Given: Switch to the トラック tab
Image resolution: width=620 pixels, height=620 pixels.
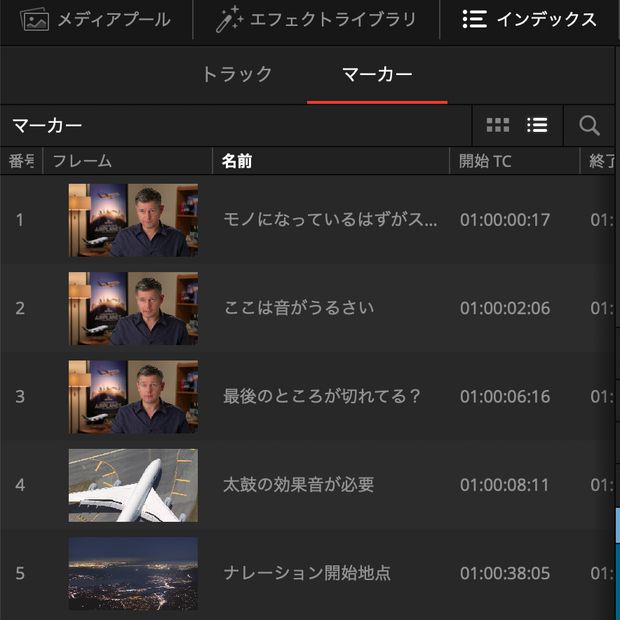Looking at the screenshot, I should coord(237,74).
